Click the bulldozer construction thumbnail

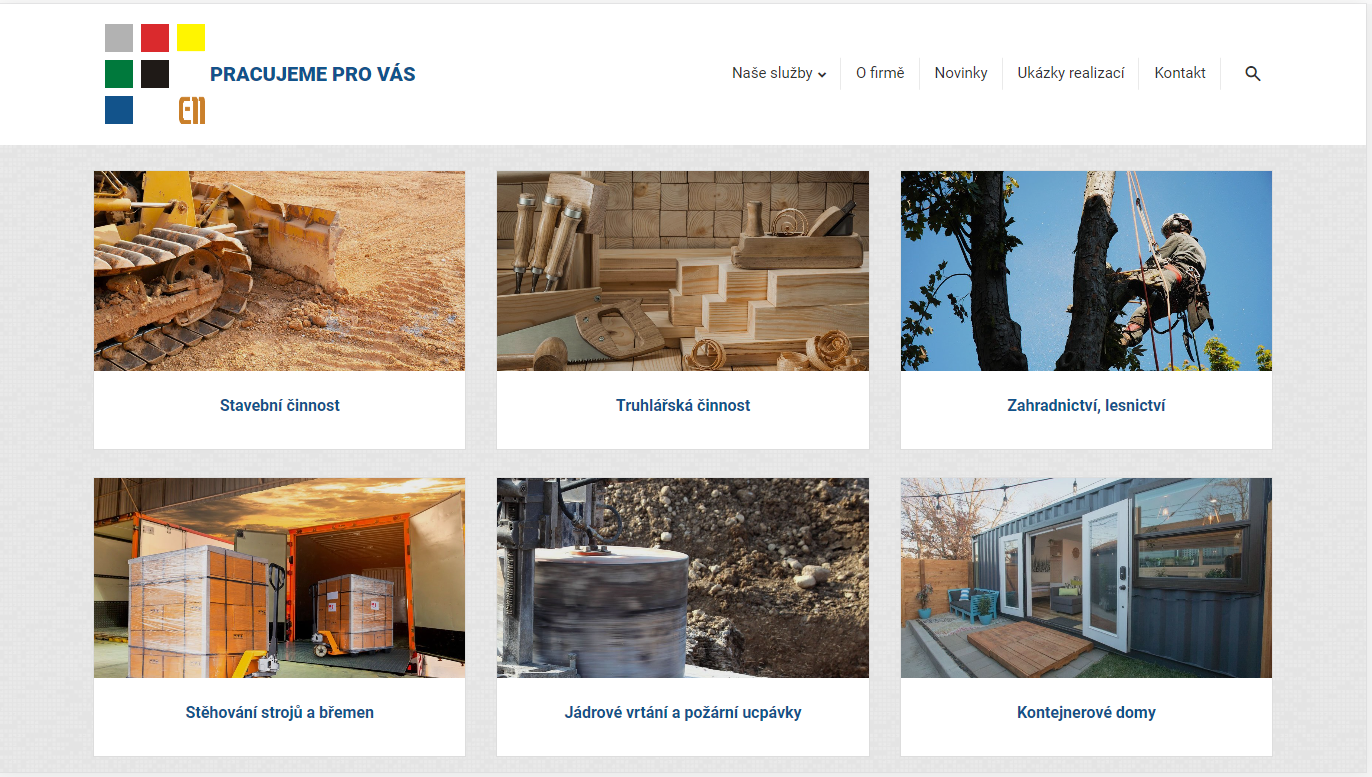click(x=280, y=271)
